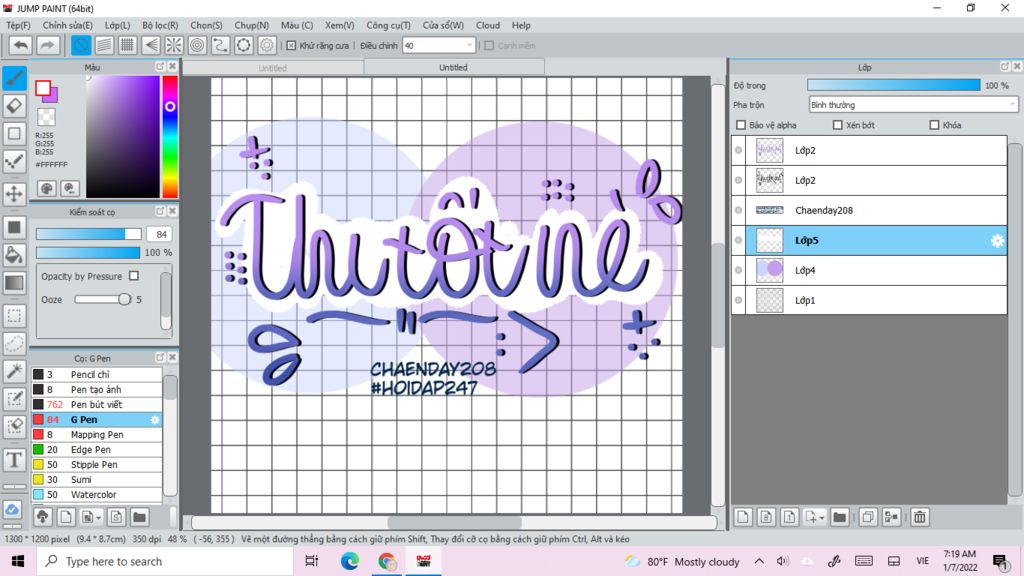Click the delete layer trash icon

920,517
